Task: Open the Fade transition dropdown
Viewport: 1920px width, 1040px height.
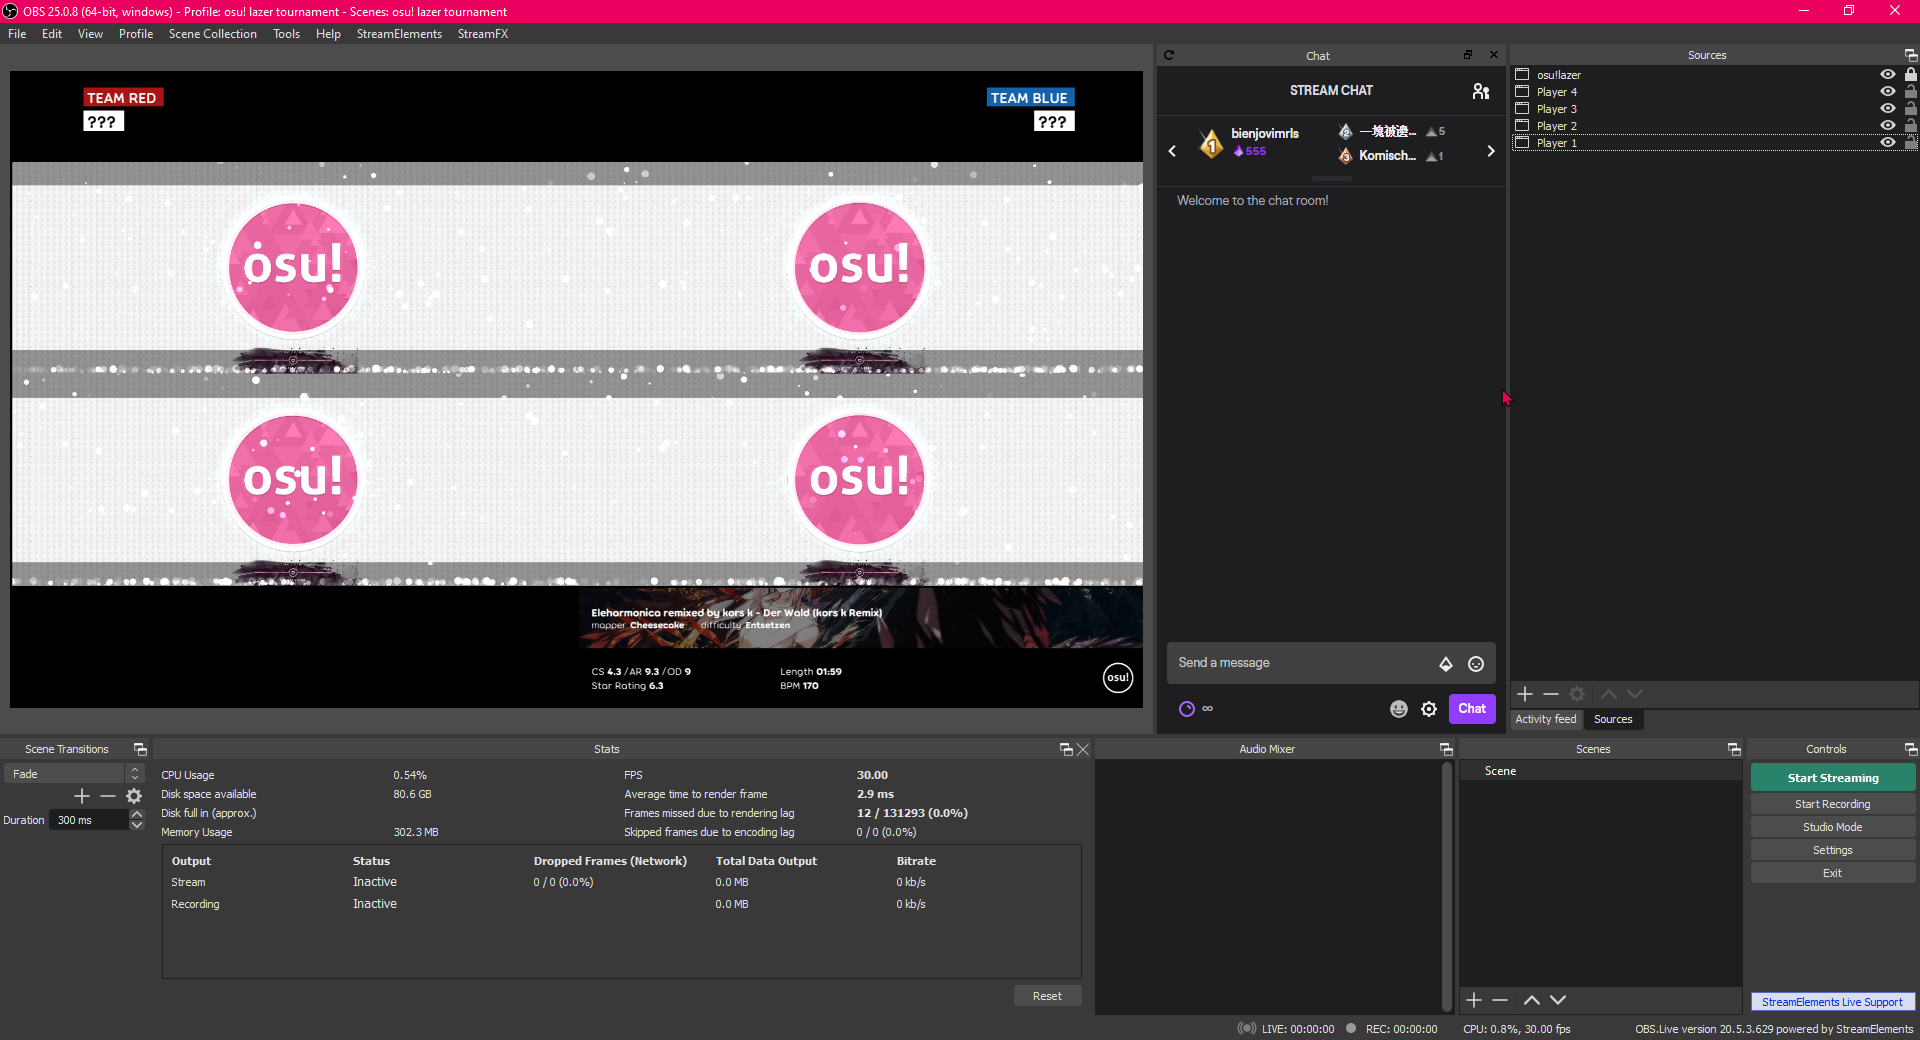Action: pyautogui.click(x=75, y=775)
